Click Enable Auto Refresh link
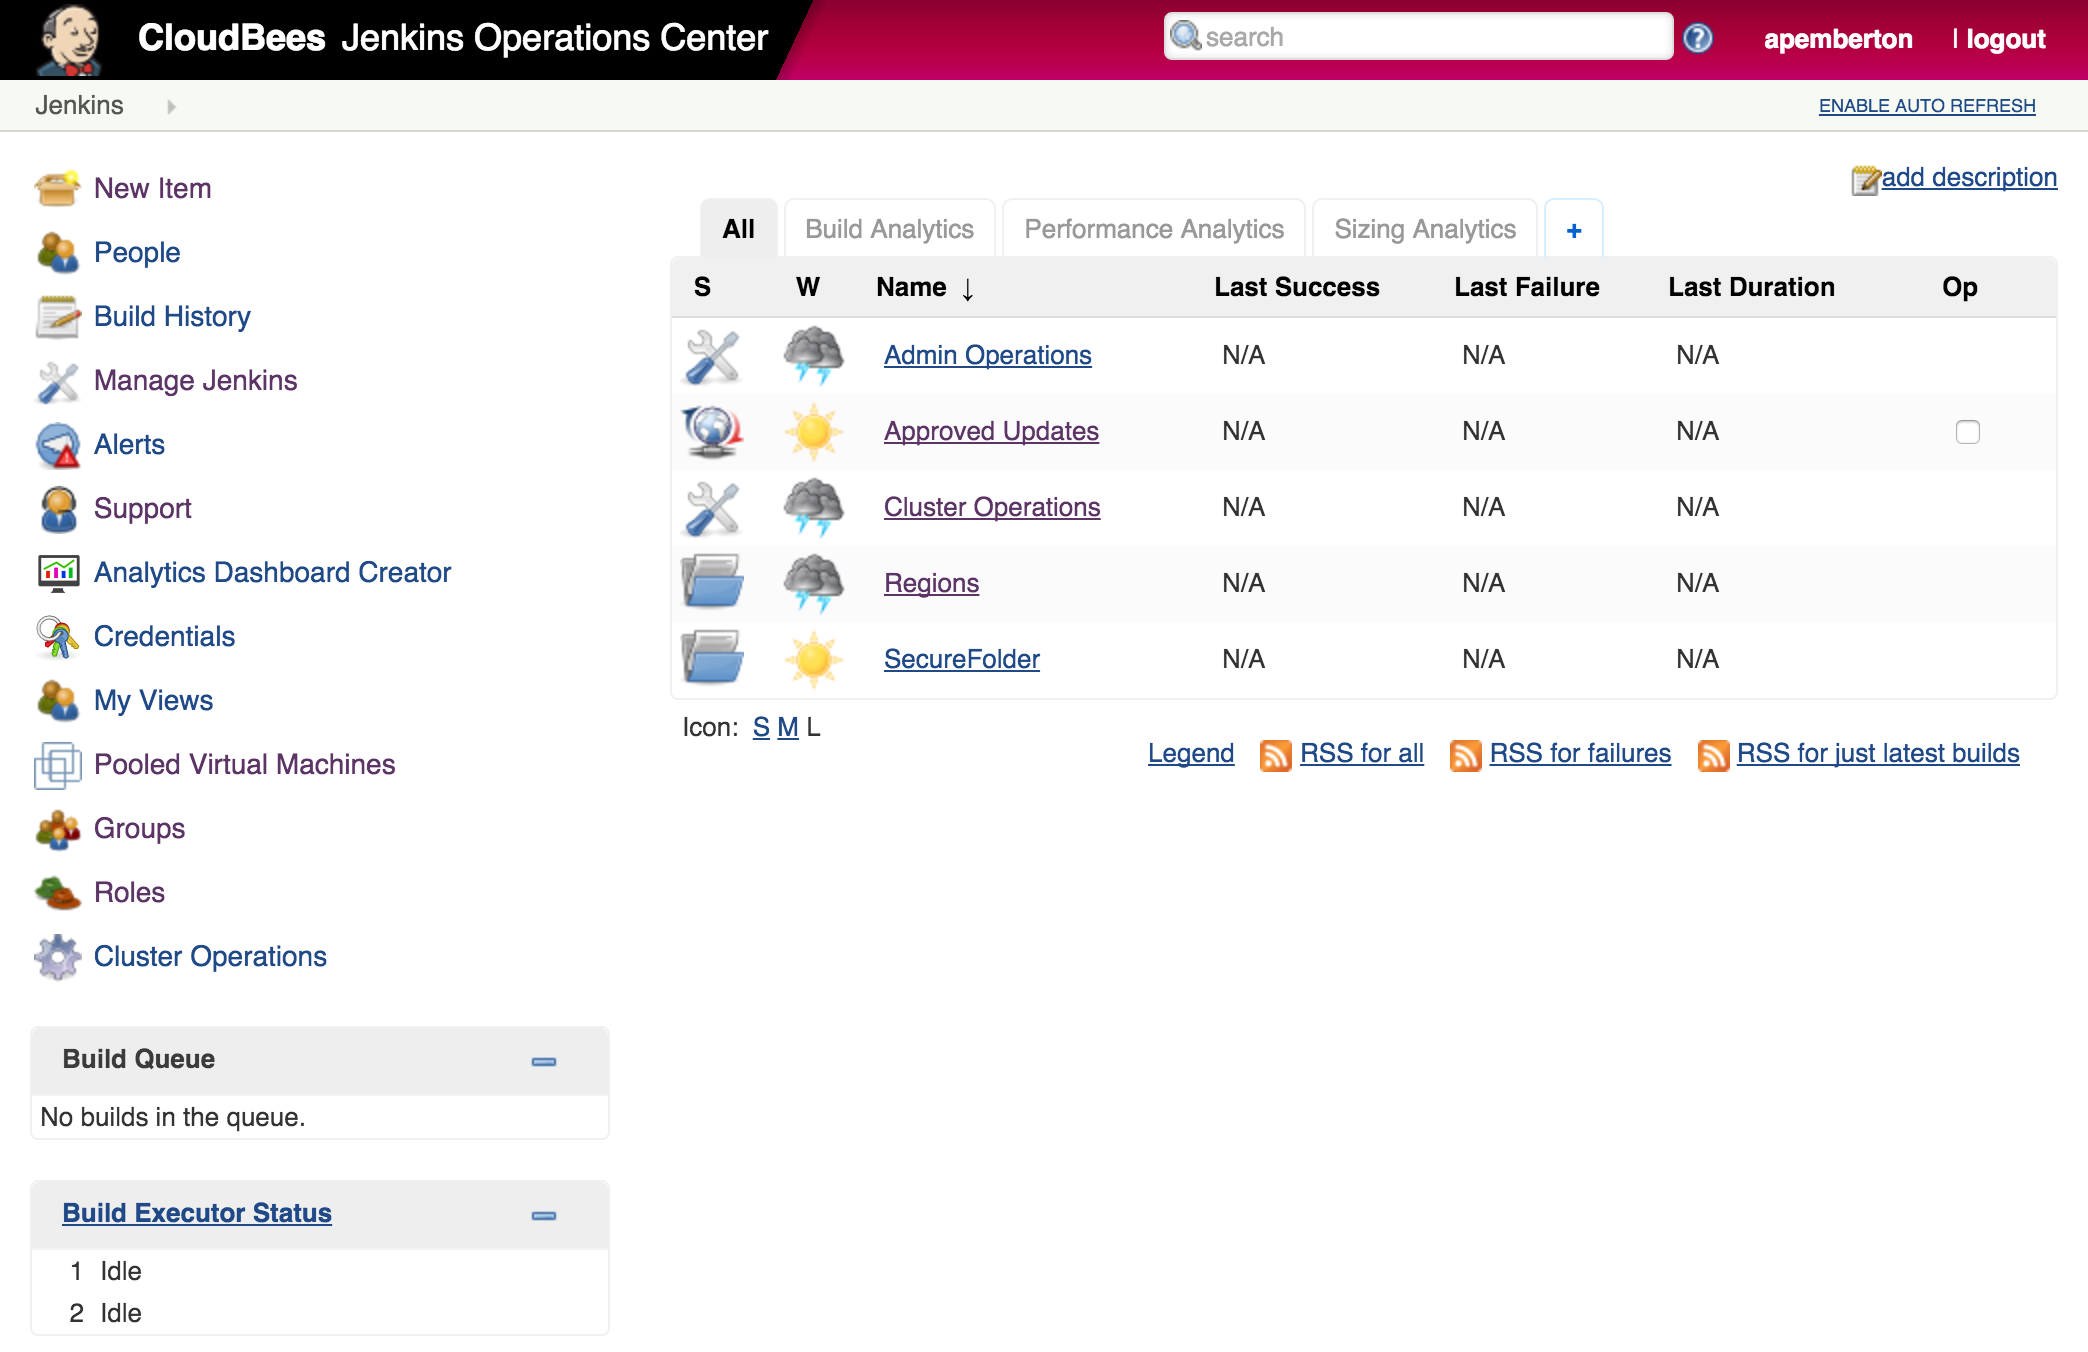Image resolution: width=2088 pixels, height=1352 pixels. point(1926,106)
